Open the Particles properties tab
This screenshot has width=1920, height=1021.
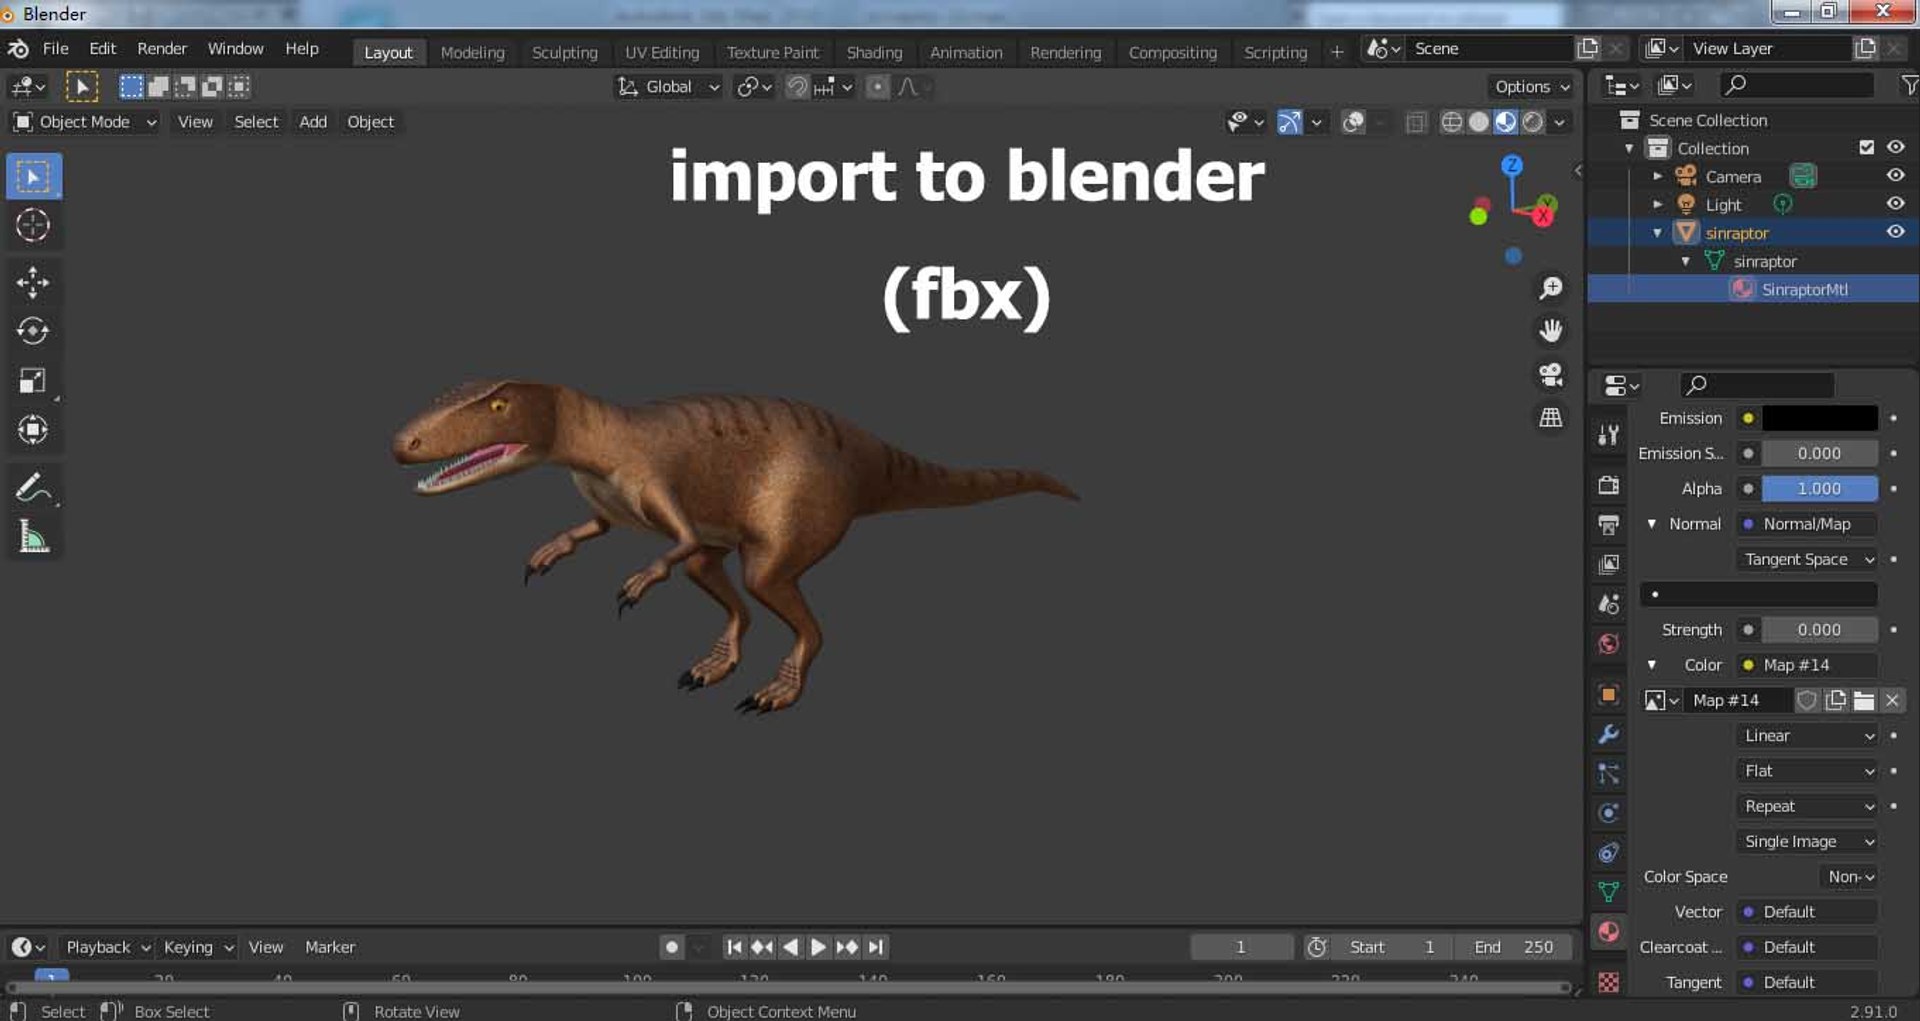(x=1608, y=773)
